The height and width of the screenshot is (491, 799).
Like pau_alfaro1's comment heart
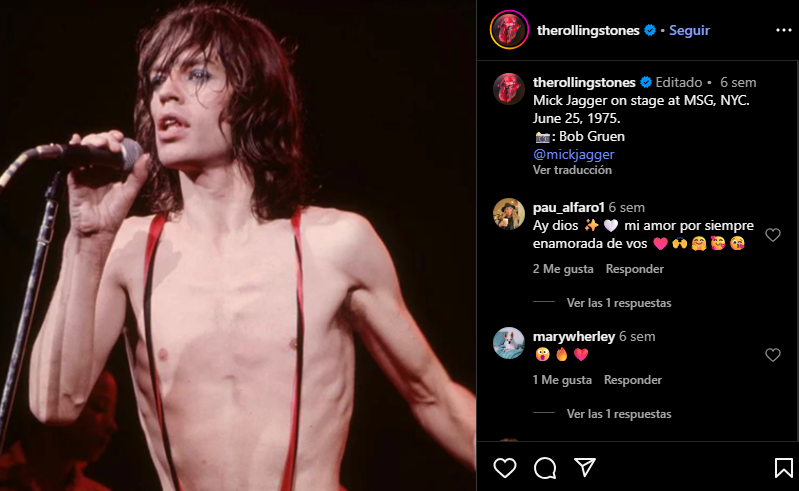(772, 235)
